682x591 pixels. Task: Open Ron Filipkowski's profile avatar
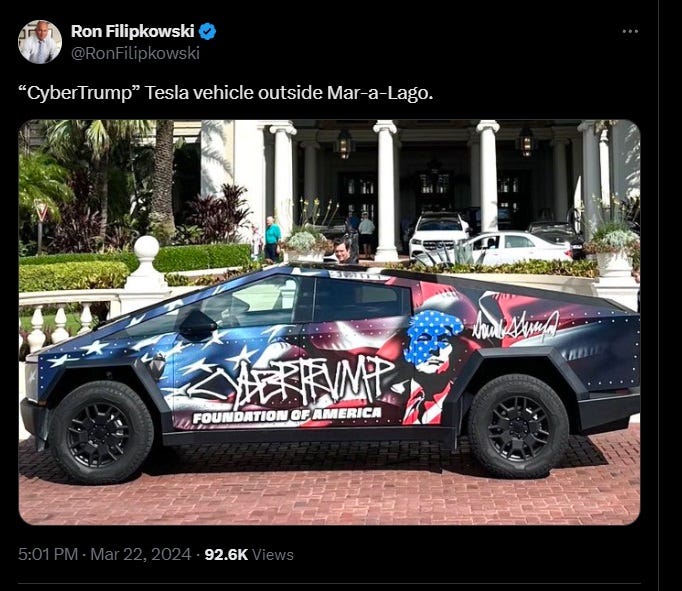[40, 42]
